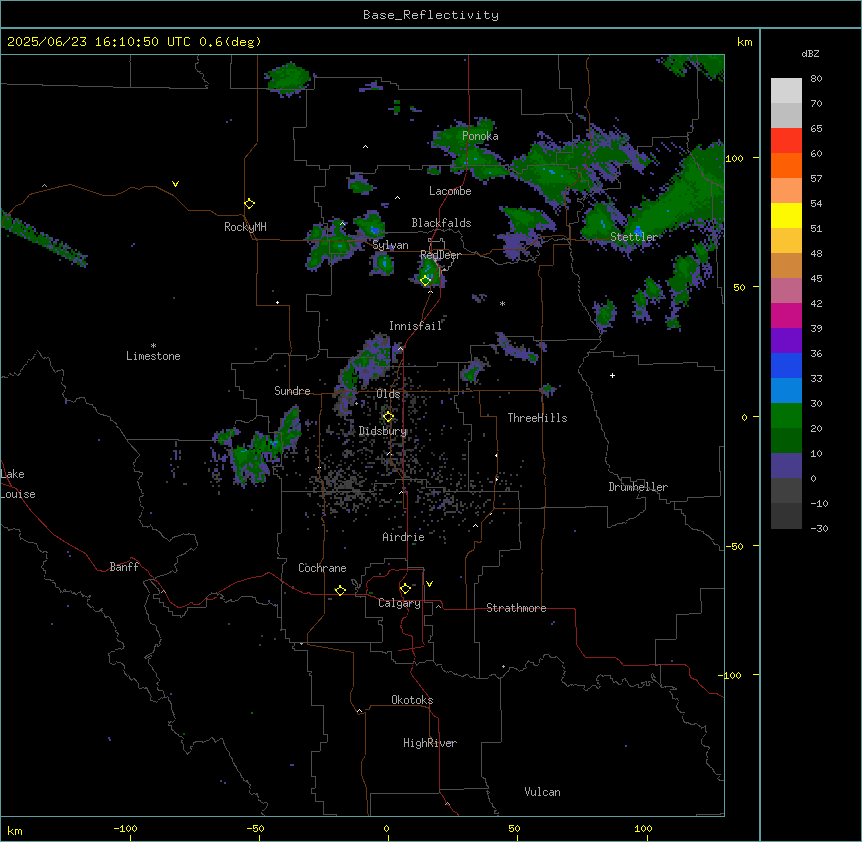Click the yellow diamond marker below Cochrane
The height and width of the screenshot is (842, 862).
pos(340,590)
